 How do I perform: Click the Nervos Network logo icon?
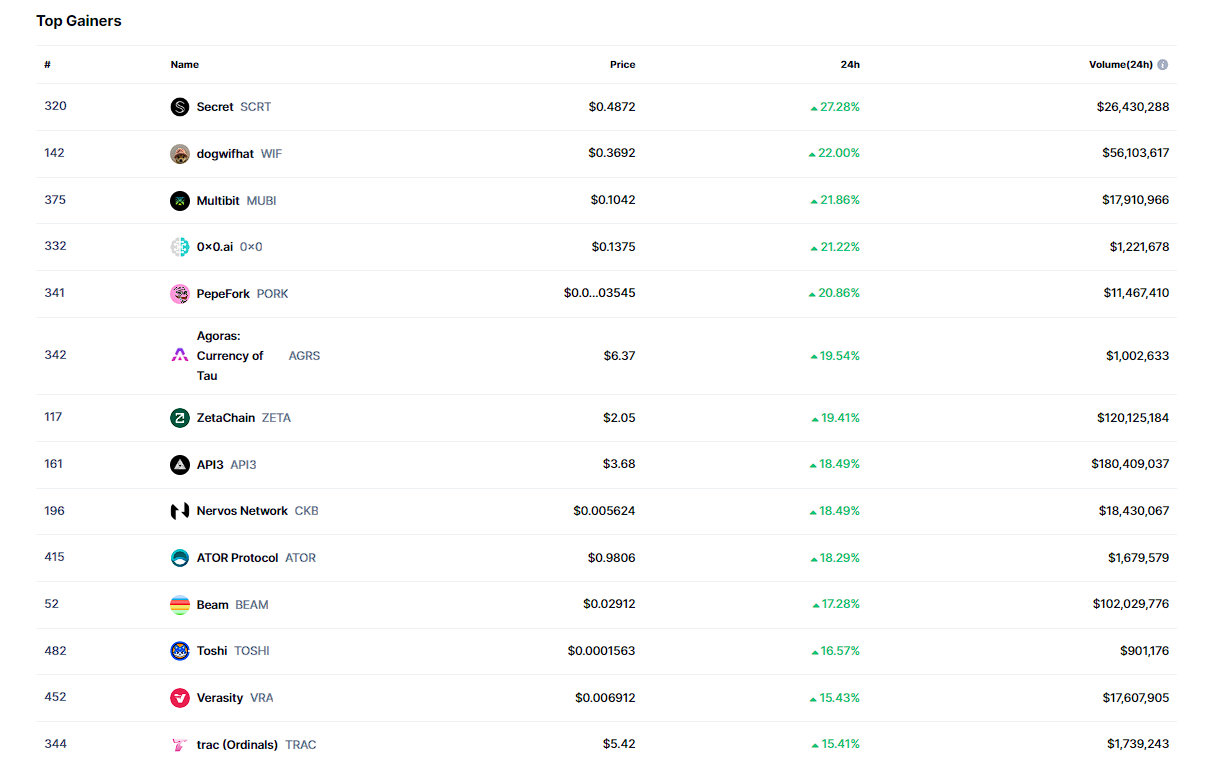pyautogui.click(x=180, y=511)
